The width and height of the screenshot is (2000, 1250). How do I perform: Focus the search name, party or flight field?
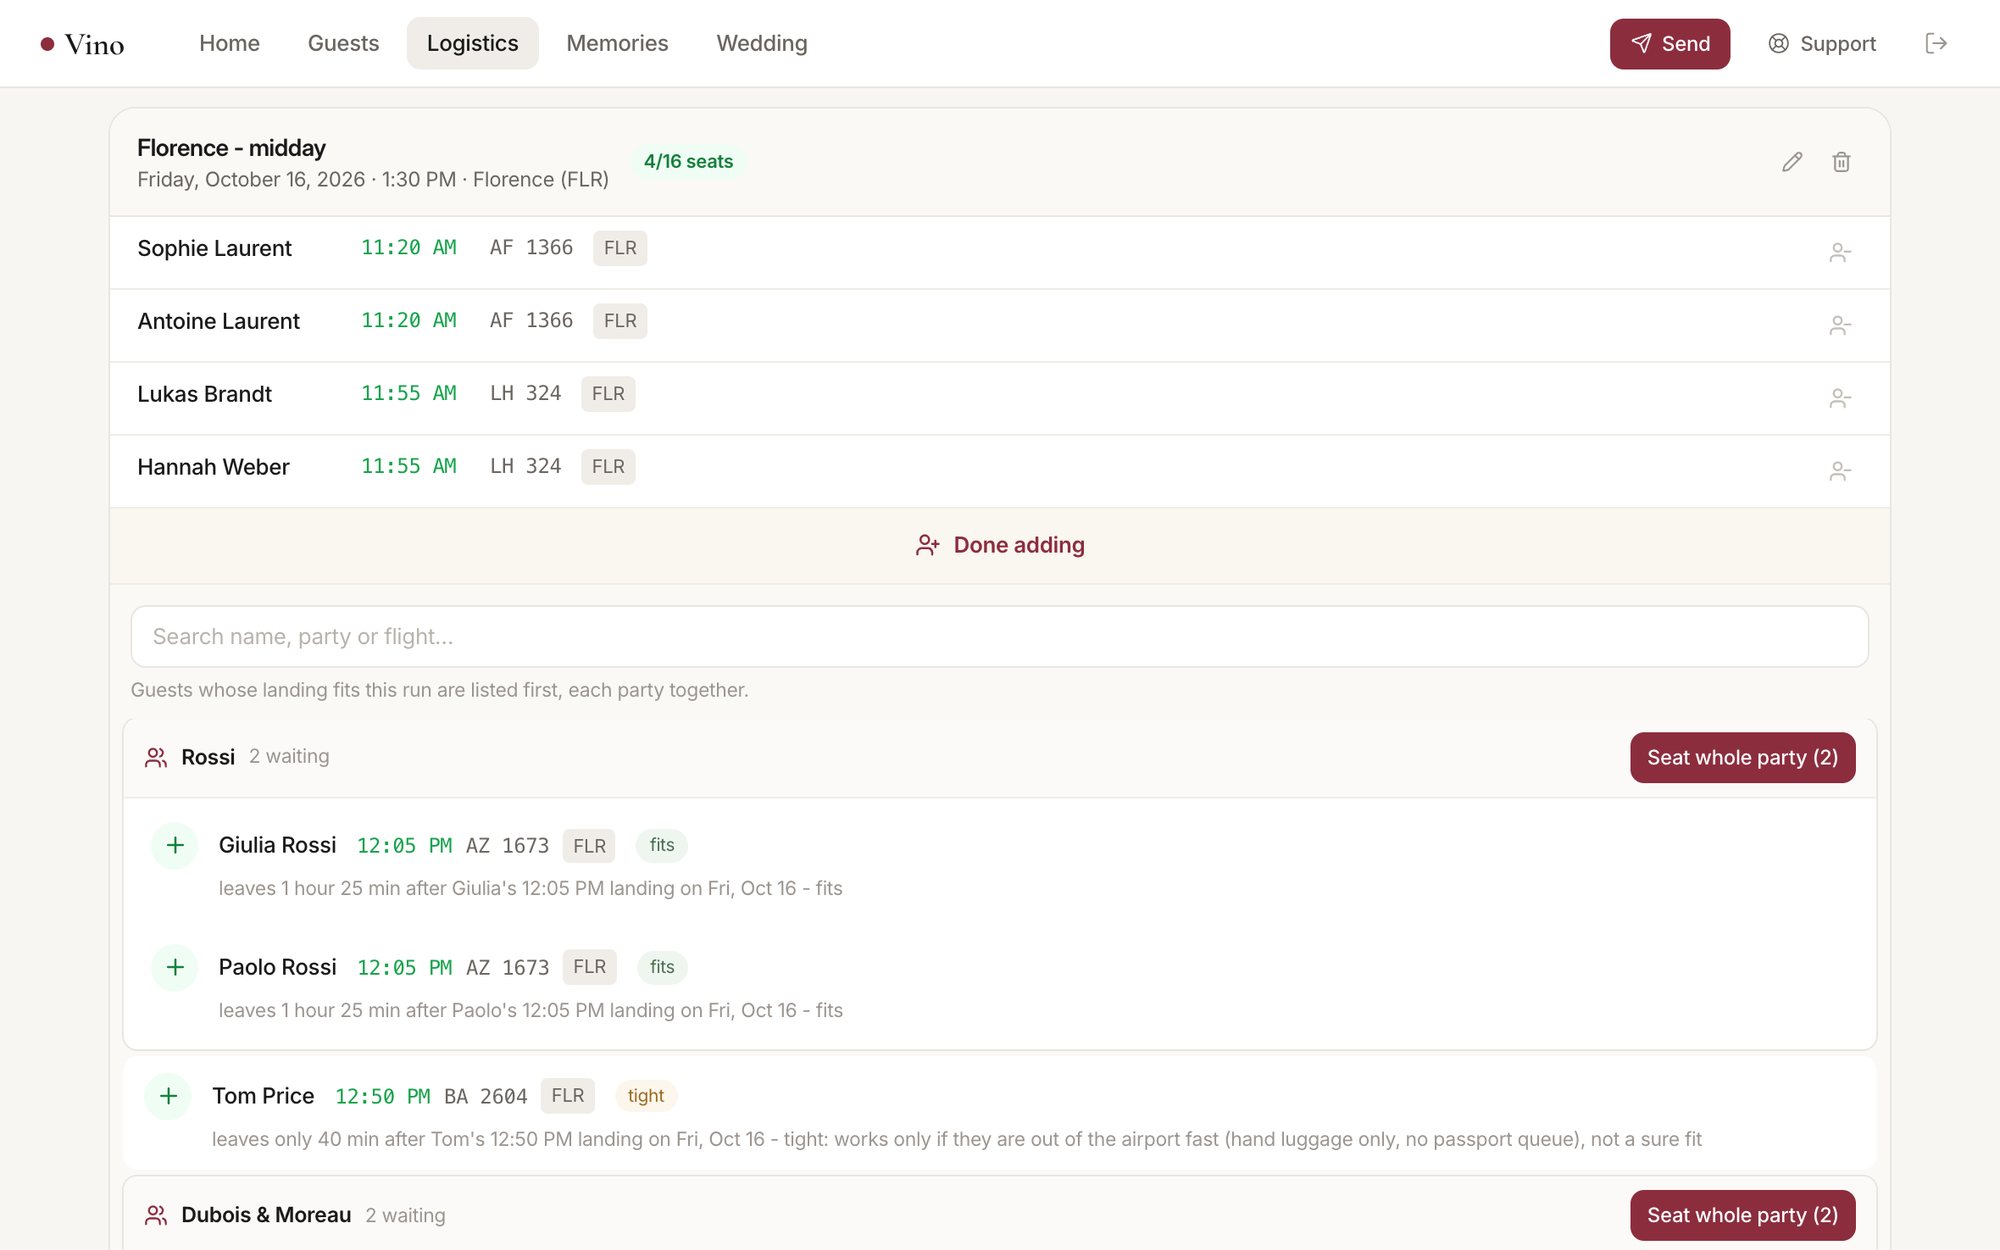(1000, 636)
